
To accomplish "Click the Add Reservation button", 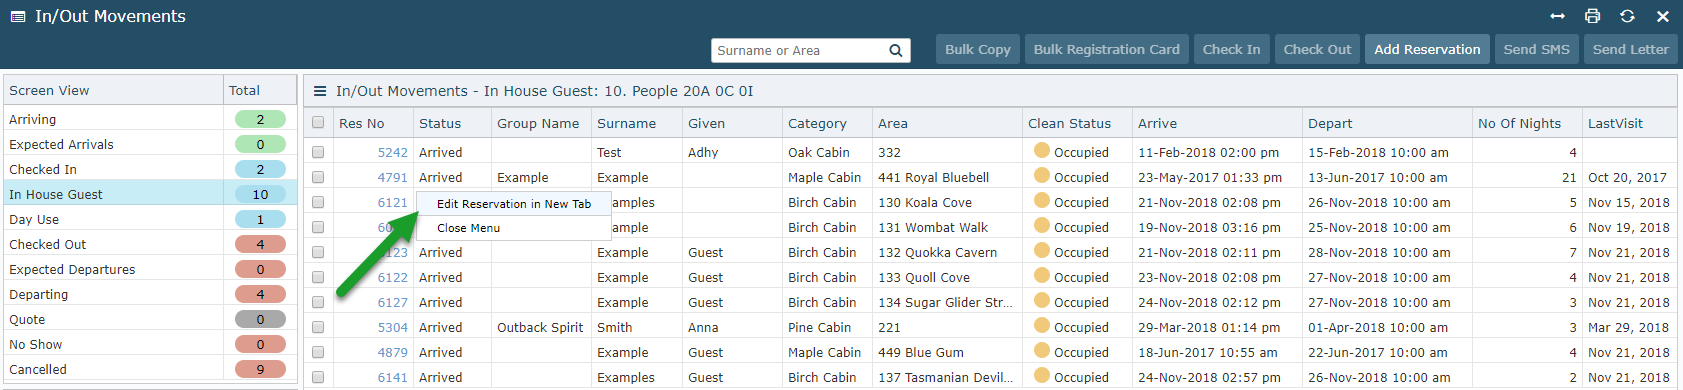I will coord(1427,49).
